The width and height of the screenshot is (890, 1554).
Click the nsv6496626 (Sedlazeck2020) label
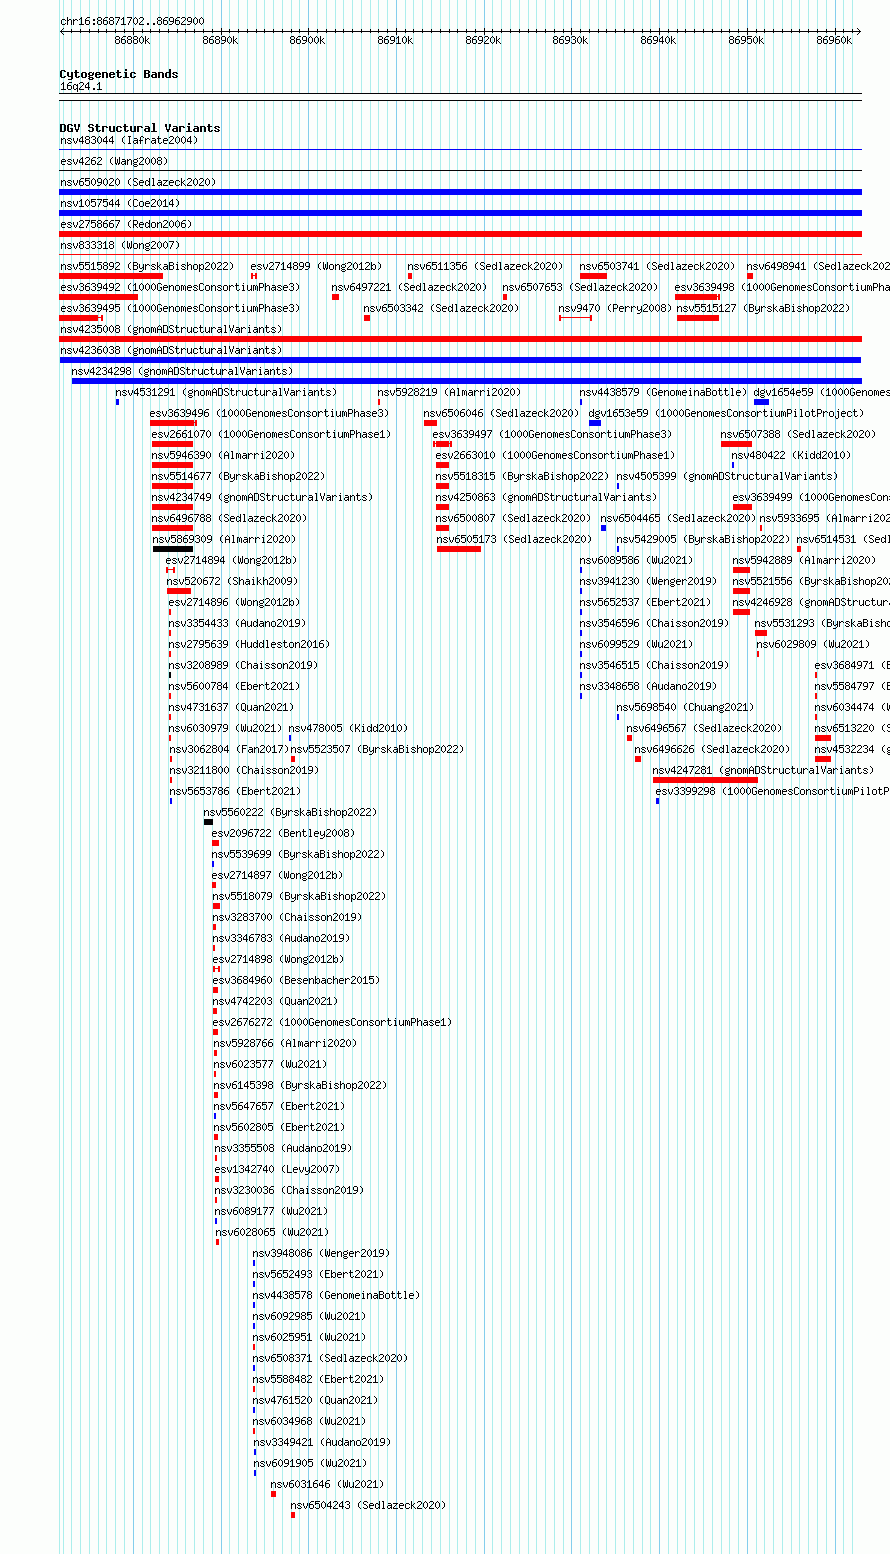(712, 749)
